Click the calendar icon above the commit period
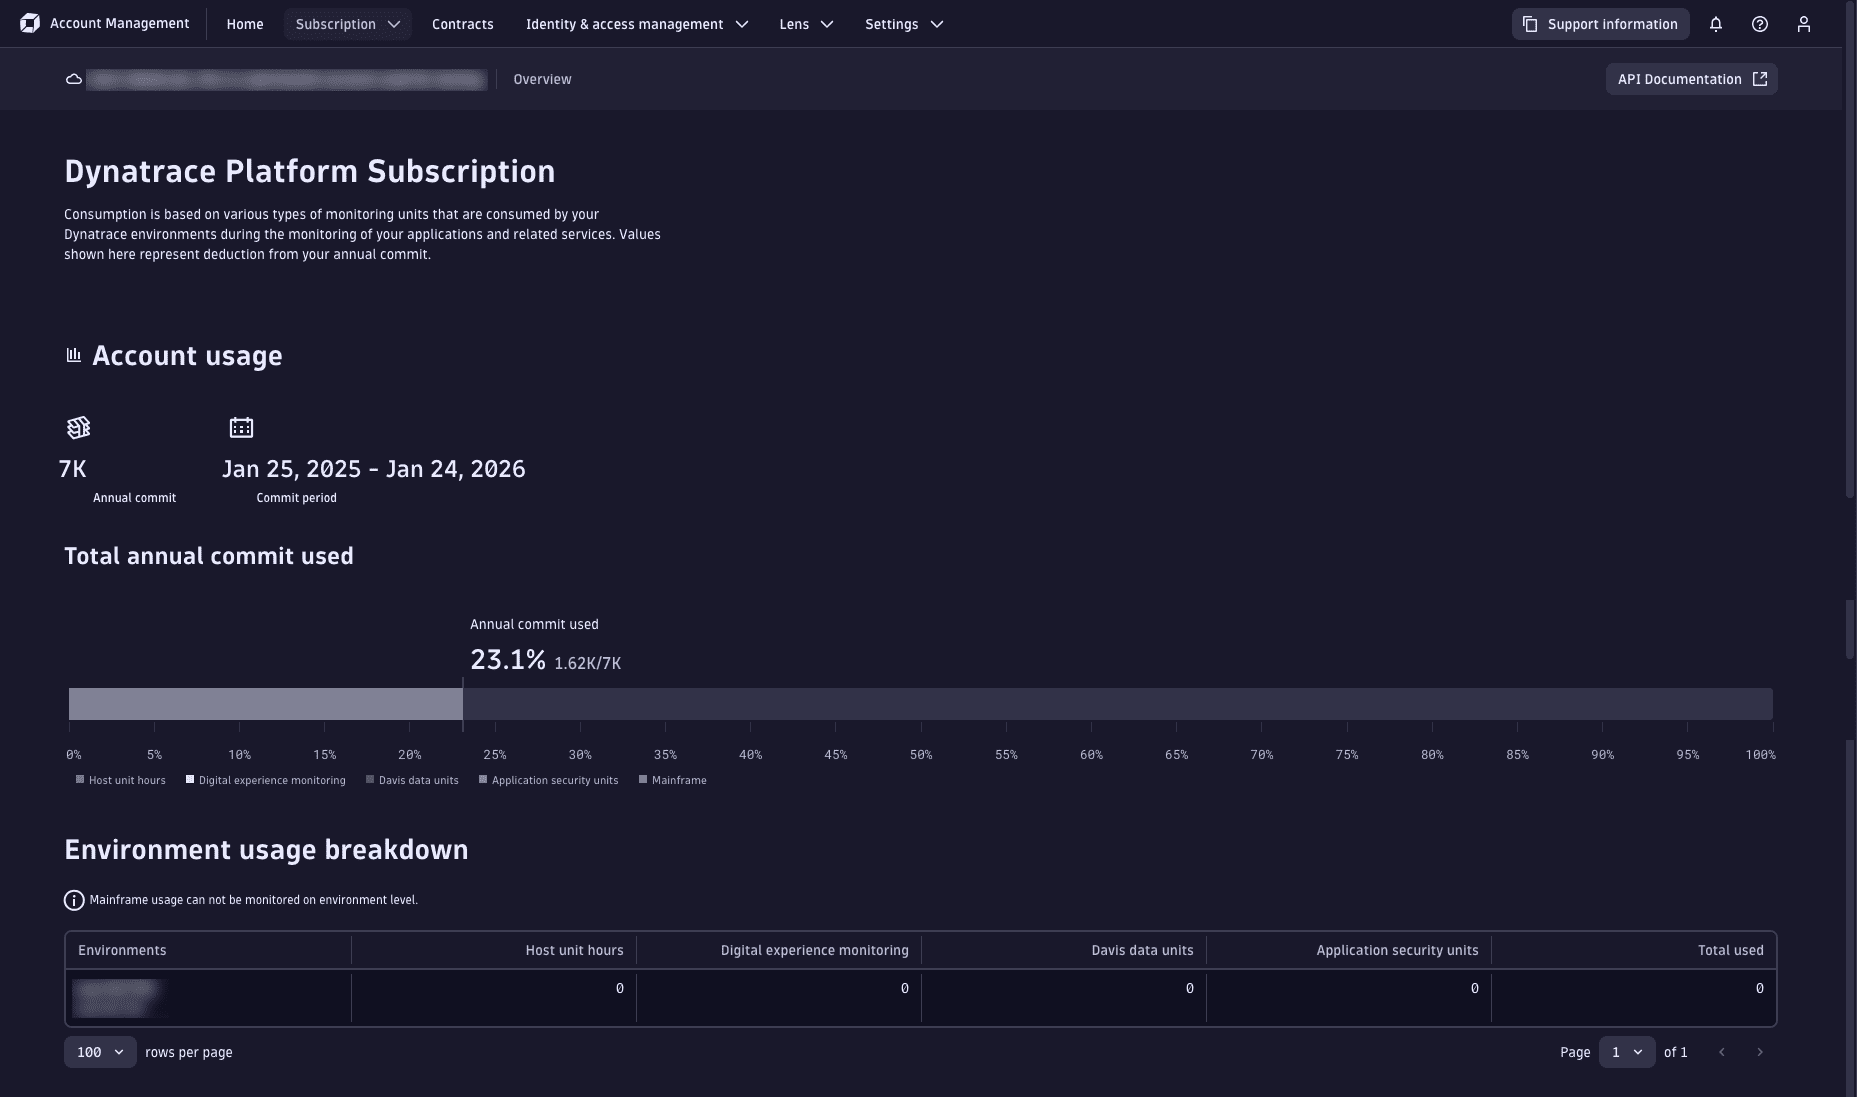 pos(241,427)
